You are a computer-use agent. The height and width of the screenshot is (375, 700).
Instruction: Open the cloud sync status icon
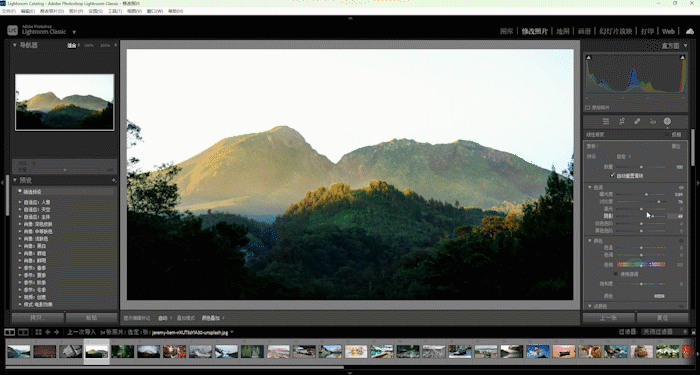click(690, 31)
